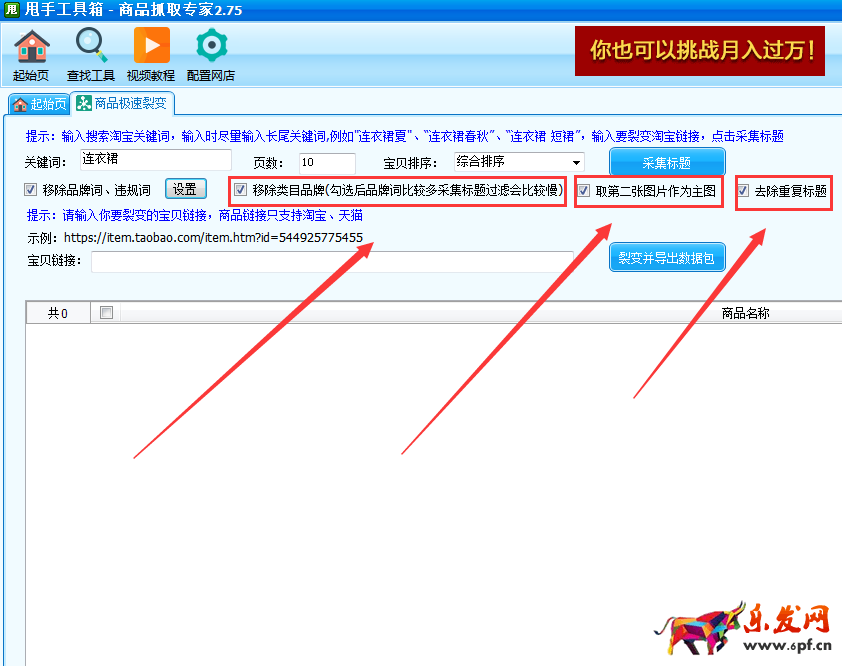
Task: Disable the 去除重复标题 checkbox
Action: coord(743,190)
